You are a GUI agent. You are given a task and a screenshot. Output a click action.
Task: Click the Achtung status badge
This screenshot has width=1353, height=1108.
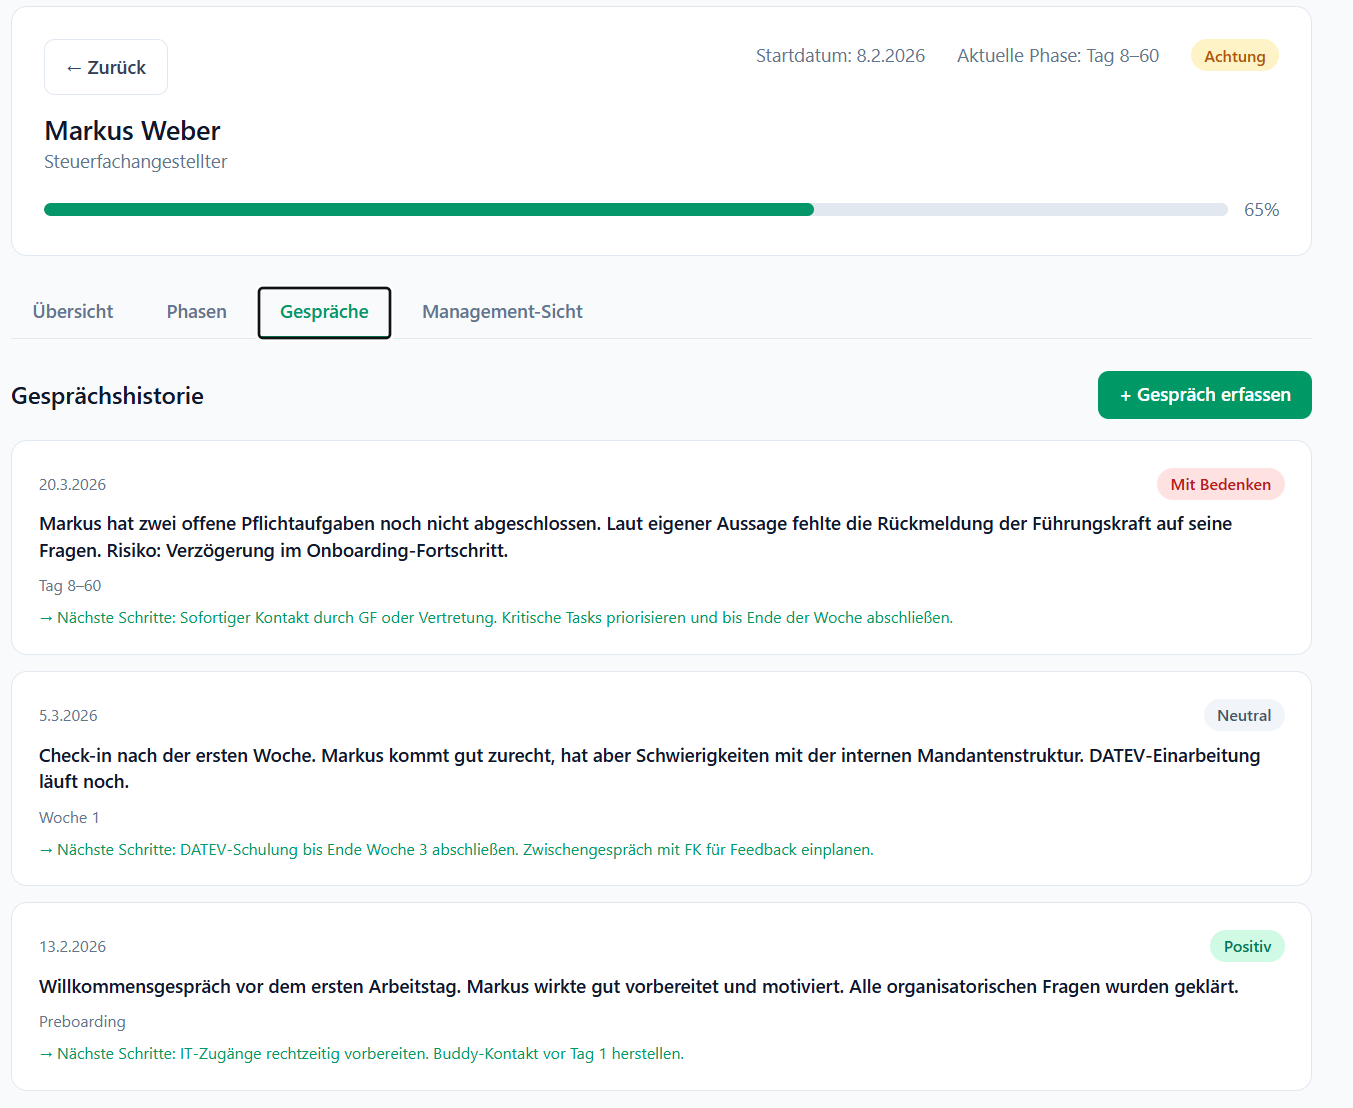(x=1234, y=56)
